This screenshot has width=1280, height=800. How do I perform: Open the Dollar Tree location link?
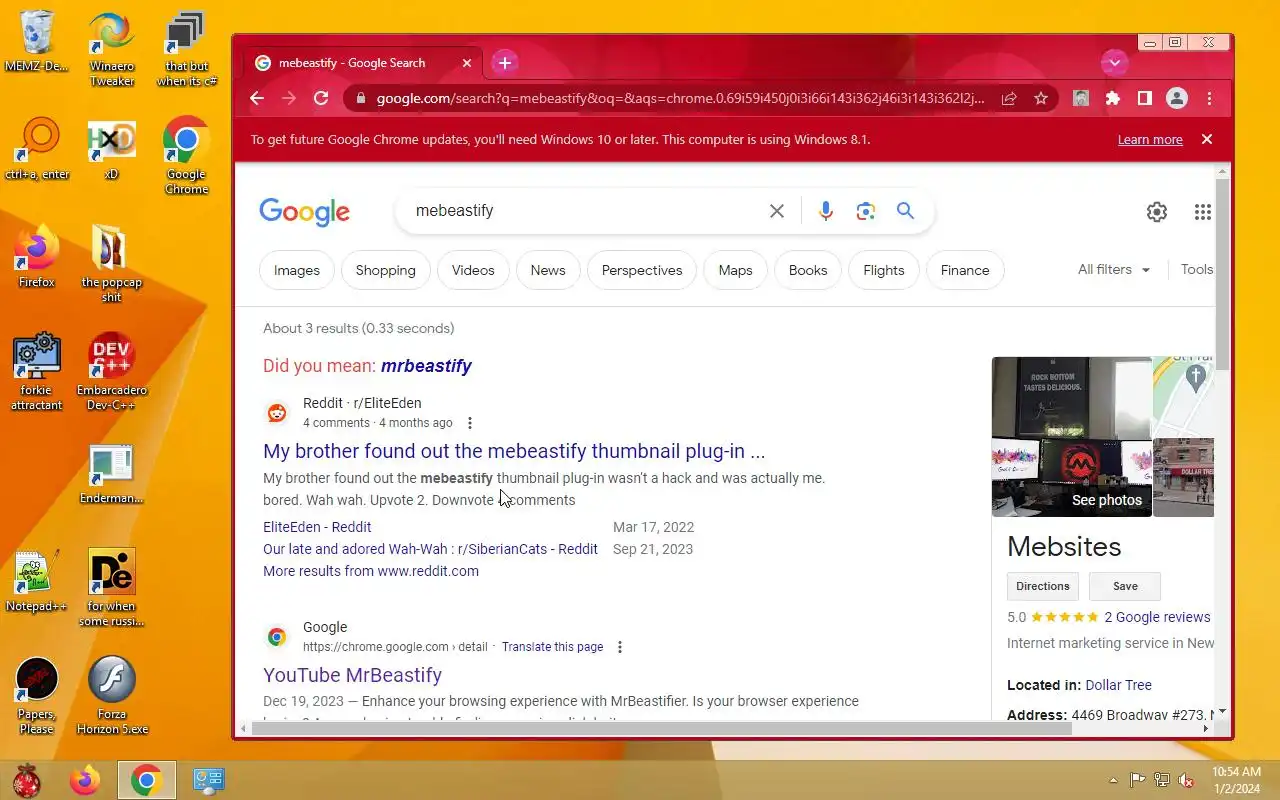tap(1118, 685)
